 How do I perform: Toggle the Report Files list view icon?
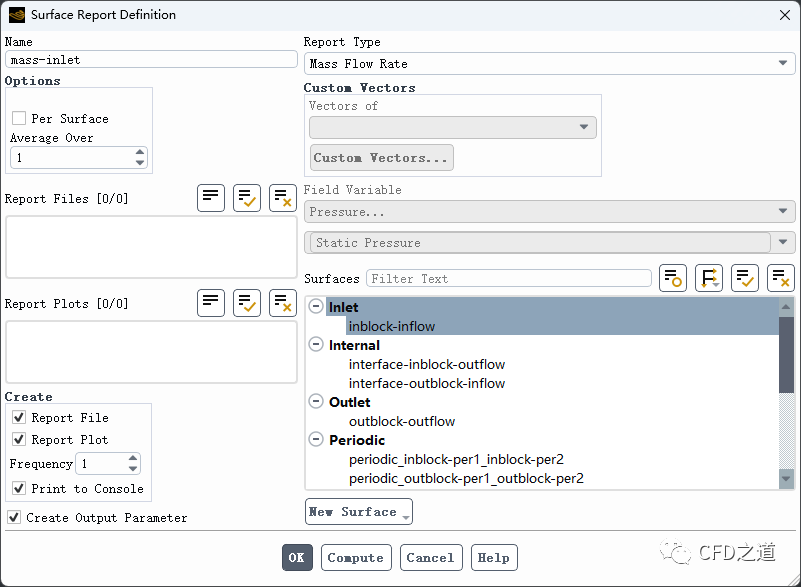point(211,198)
